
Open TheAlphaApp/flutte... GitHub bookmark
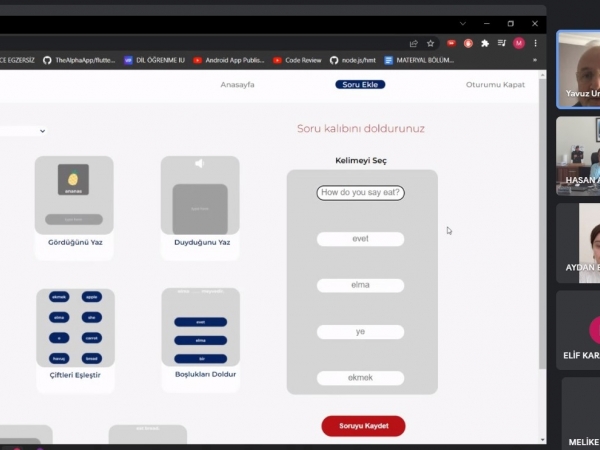pos(79,60)
